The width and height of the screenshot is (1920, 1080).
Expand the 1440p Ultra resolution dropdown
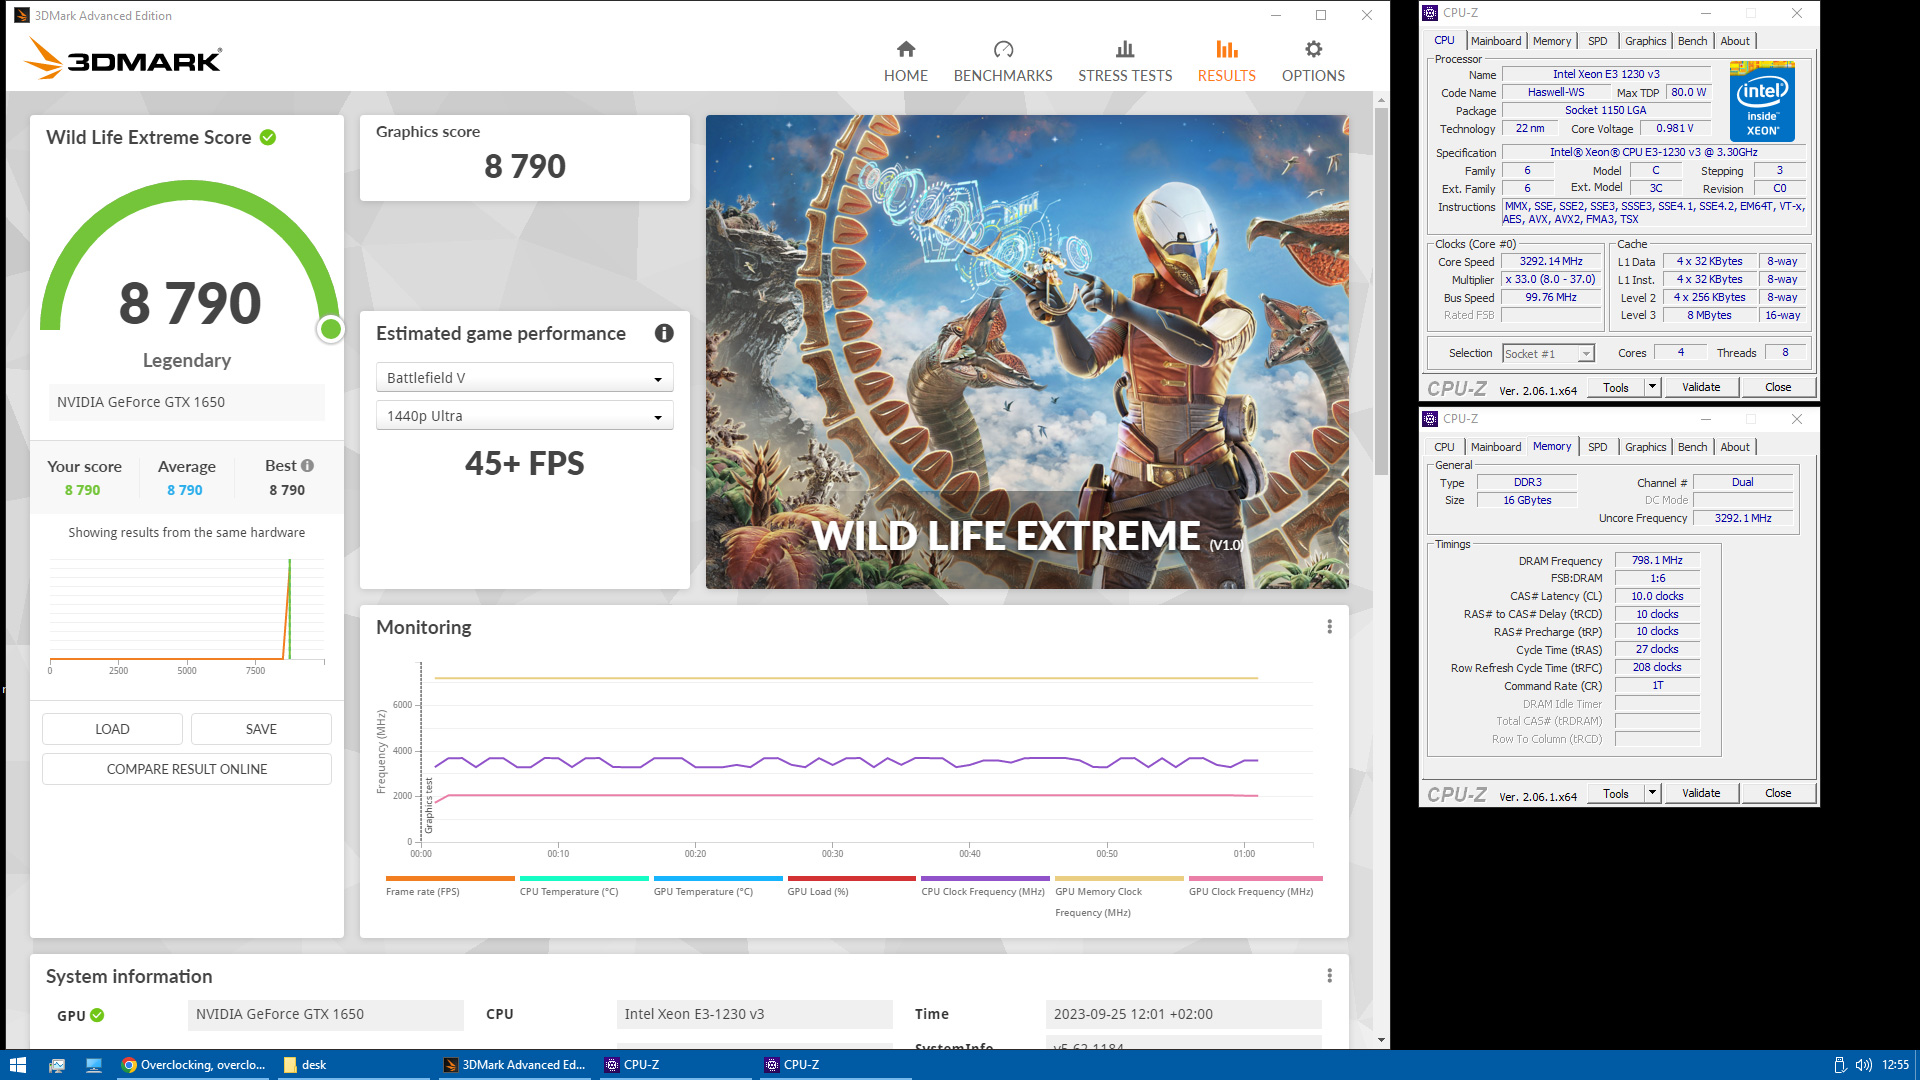524,416
